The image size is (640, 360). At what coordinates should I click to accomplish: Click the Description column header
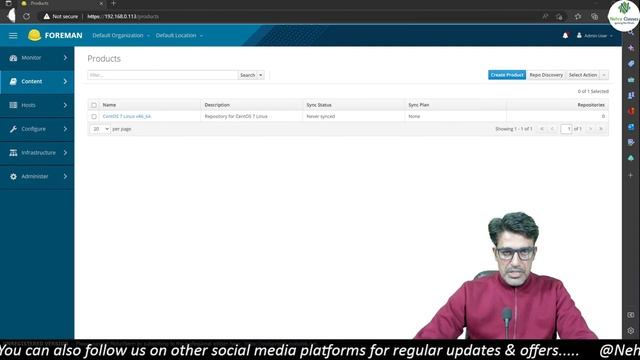coord(217,105)
